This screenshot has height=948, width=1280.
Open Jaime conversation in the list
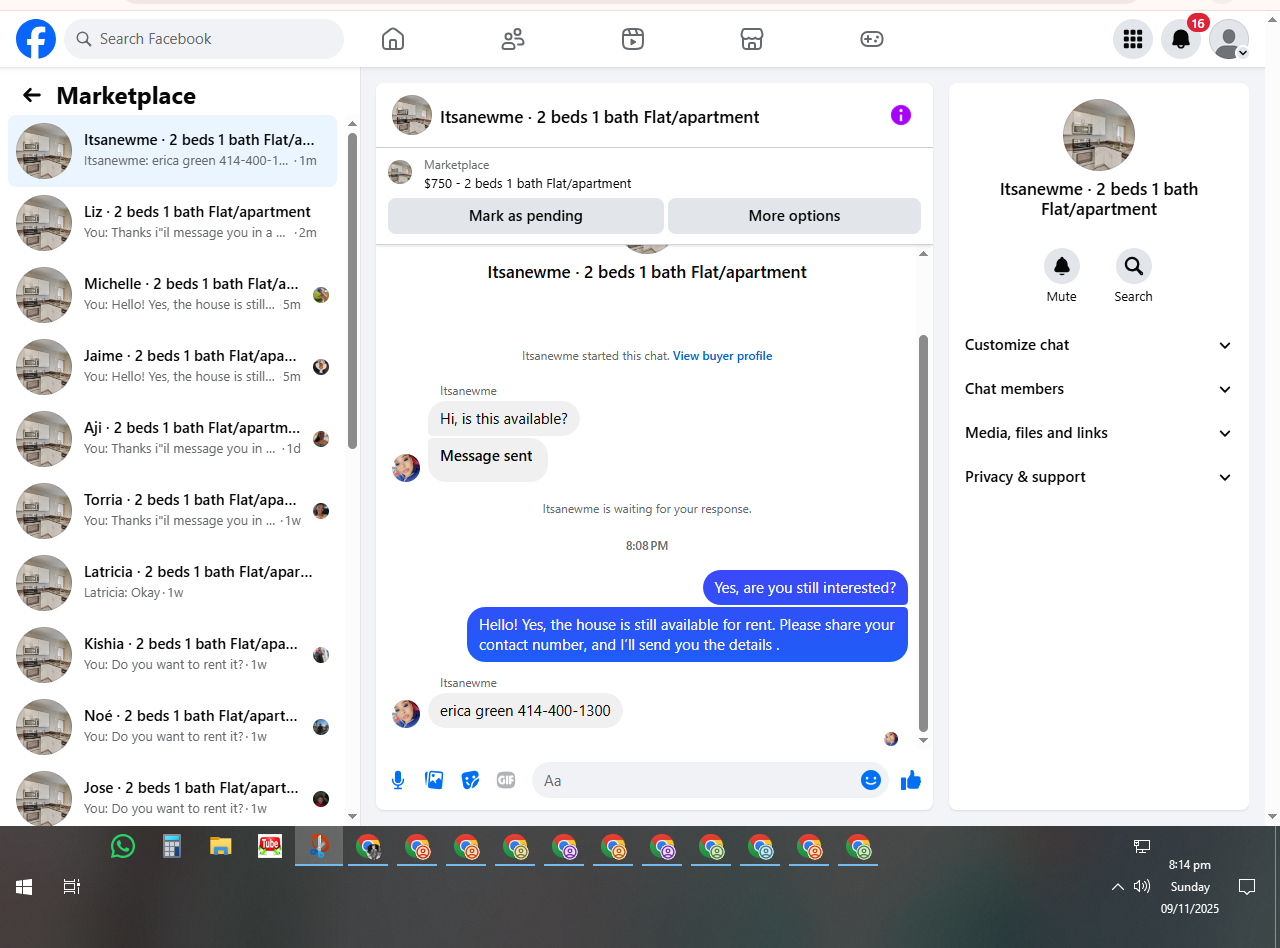click(172, 367)
